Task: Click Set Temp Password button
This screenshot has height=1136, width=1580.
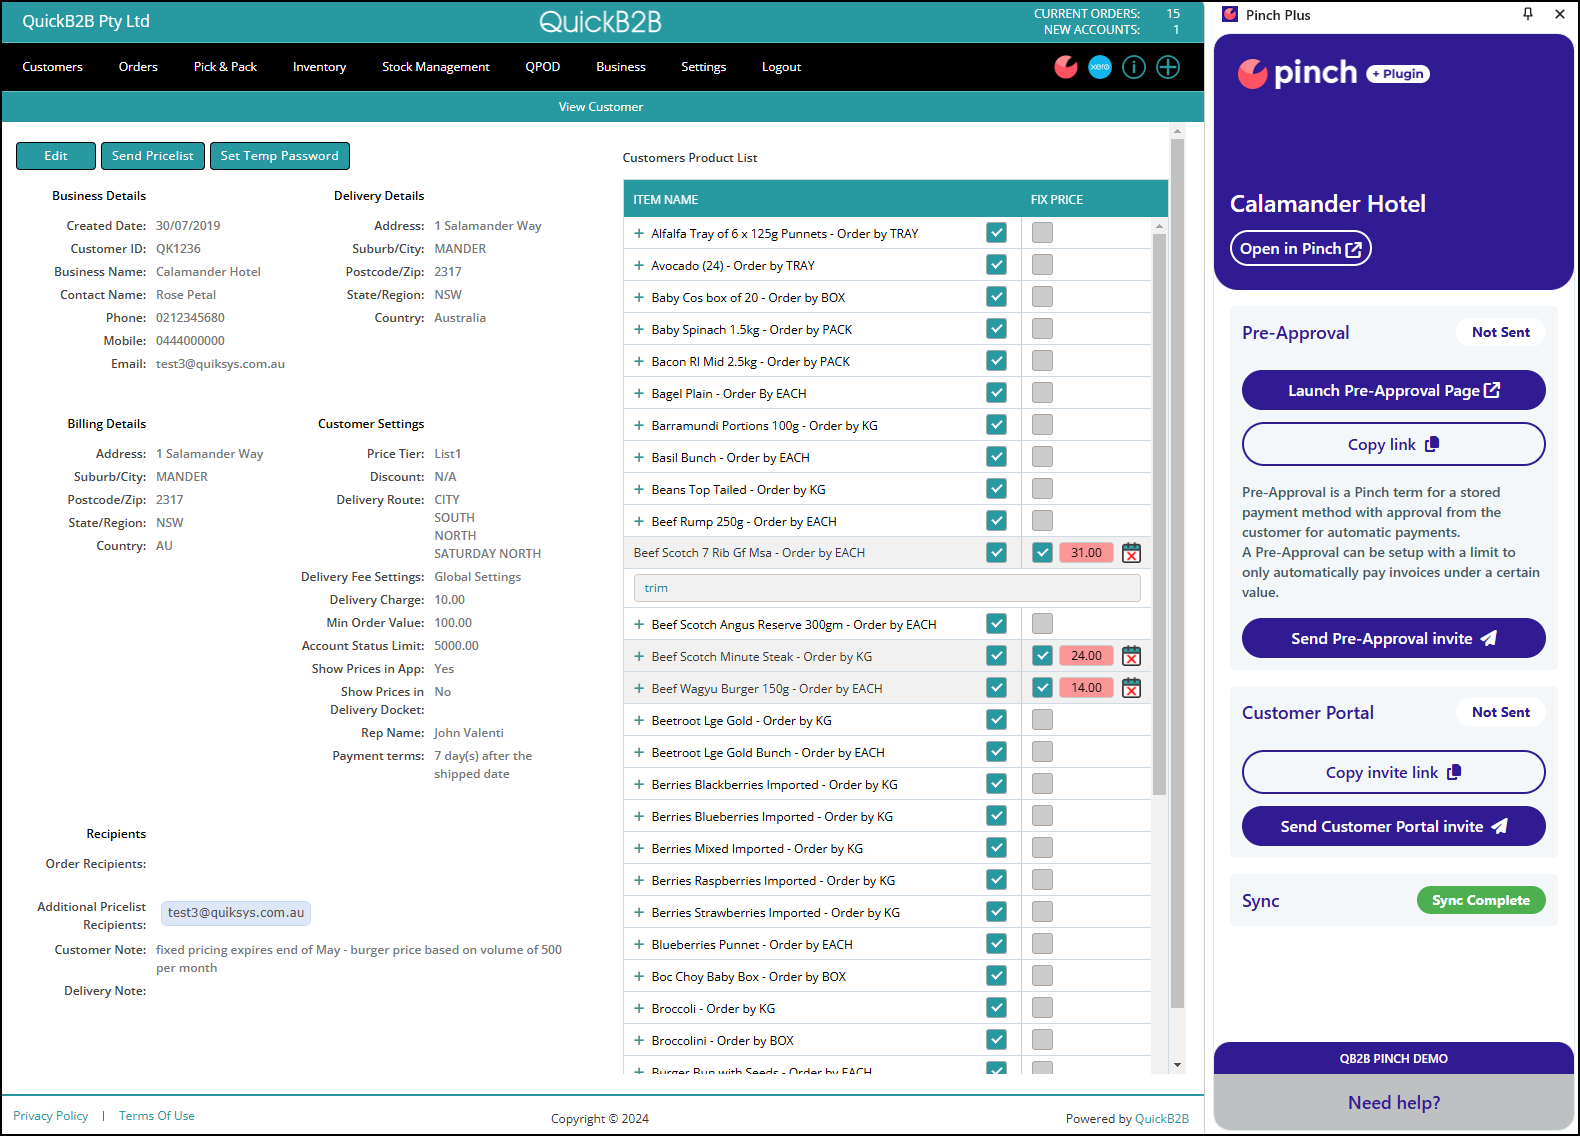Action: click(280, 156)
